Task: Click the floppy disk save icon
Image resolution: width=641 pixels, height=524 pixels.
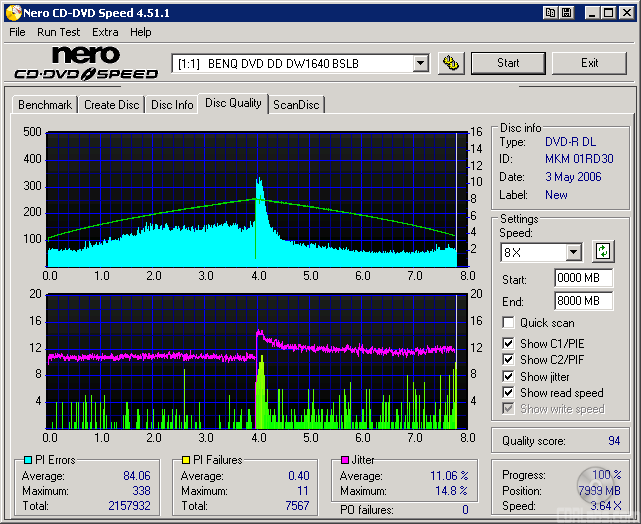Action: 568,13
